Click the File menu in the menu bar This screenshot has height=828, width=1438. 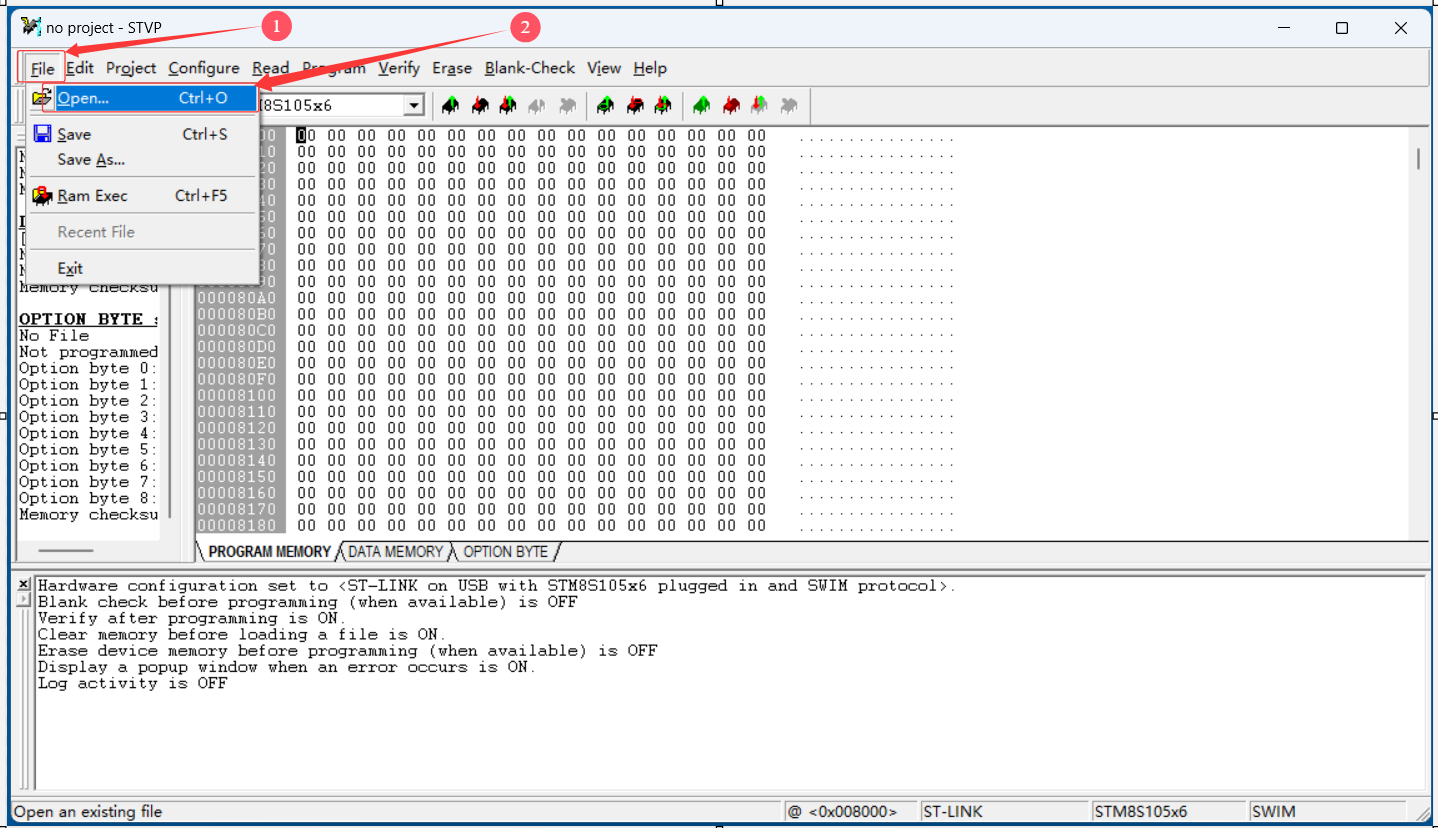42,68
